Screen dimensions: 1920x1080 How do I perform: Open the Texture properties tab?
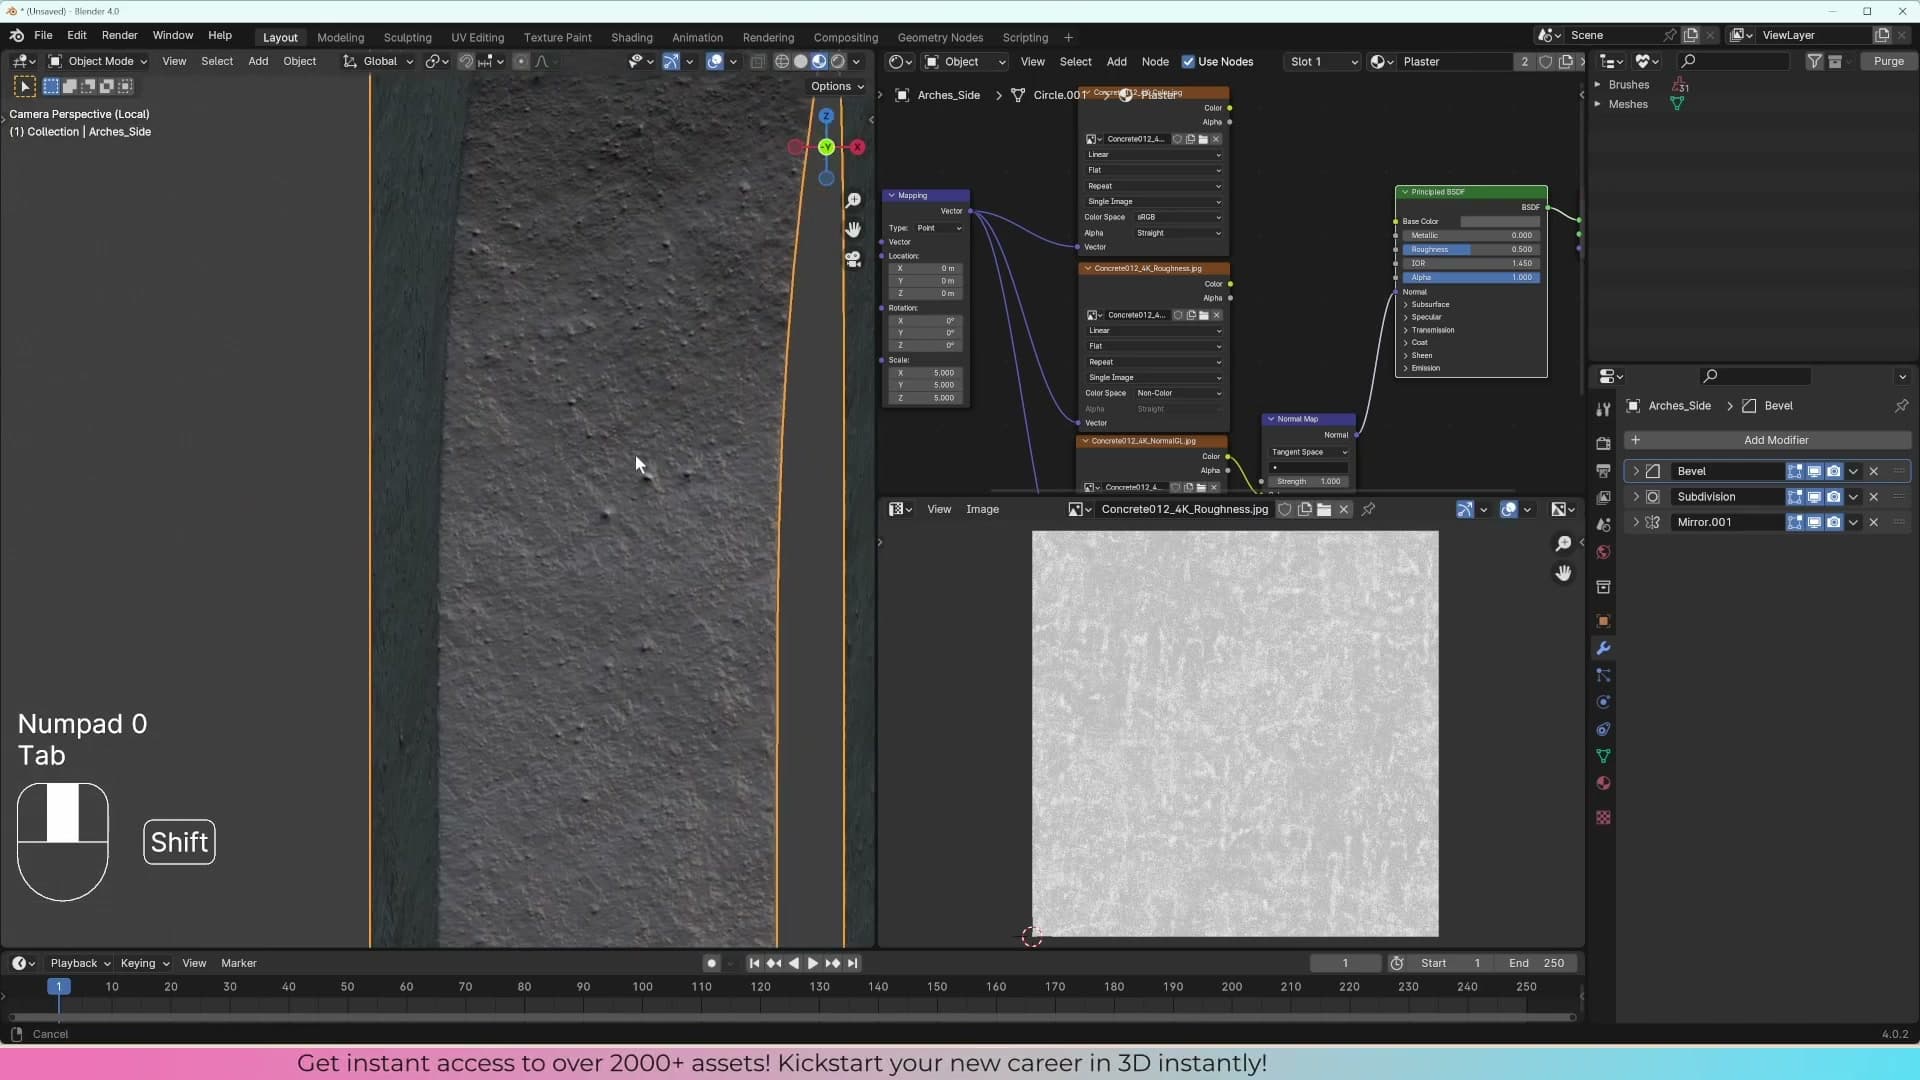tap(1603, 817)
